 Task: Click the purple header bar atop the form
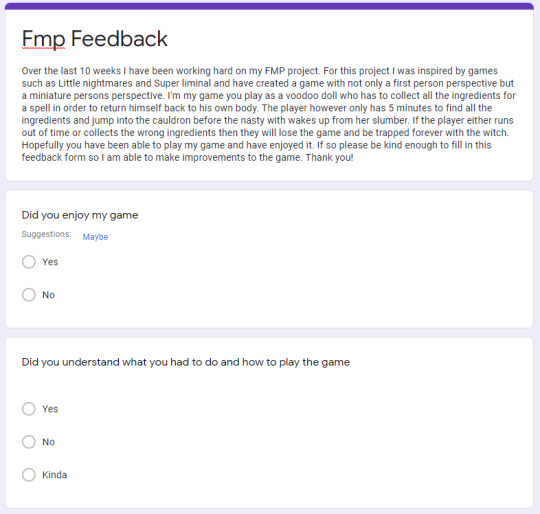click(269, 6)
